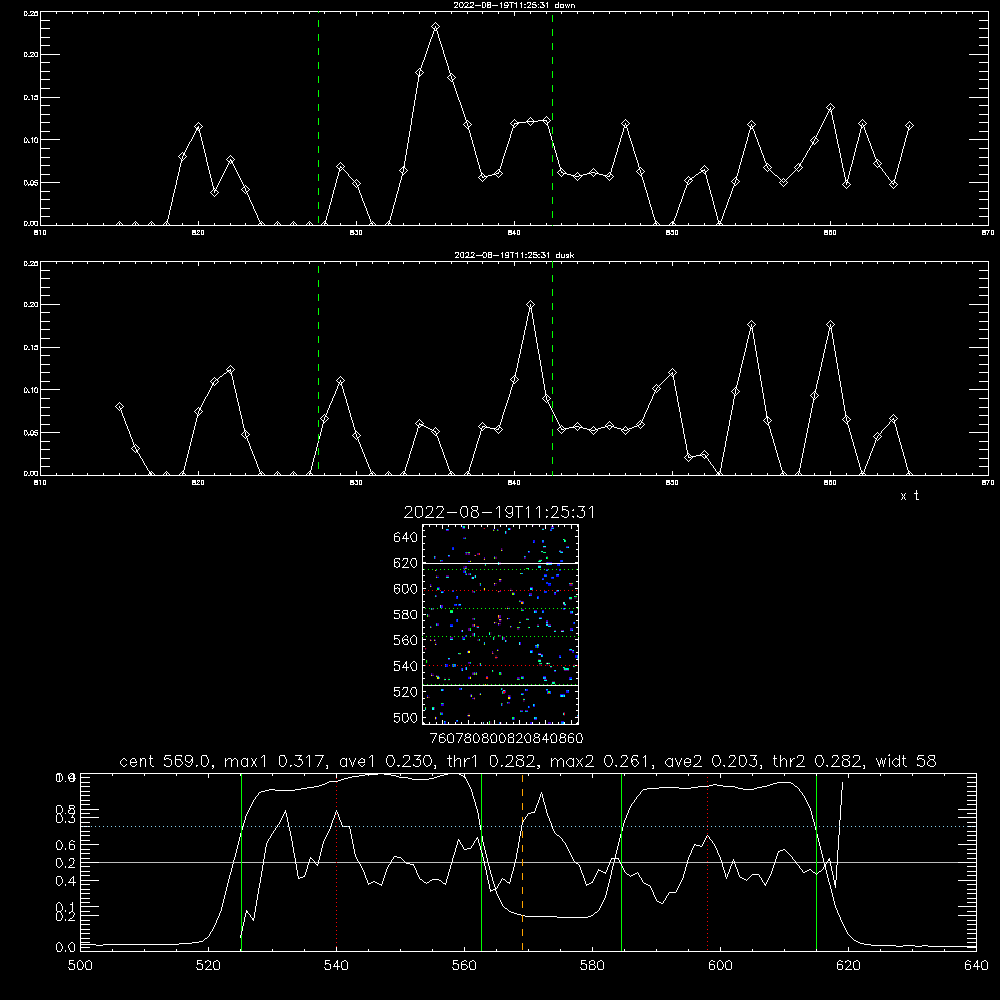This screenshot has height=1000, width=1000.
Task: Click the "580" x-axis label of the bottom profile plot
Action: click(x=592, y=966)
